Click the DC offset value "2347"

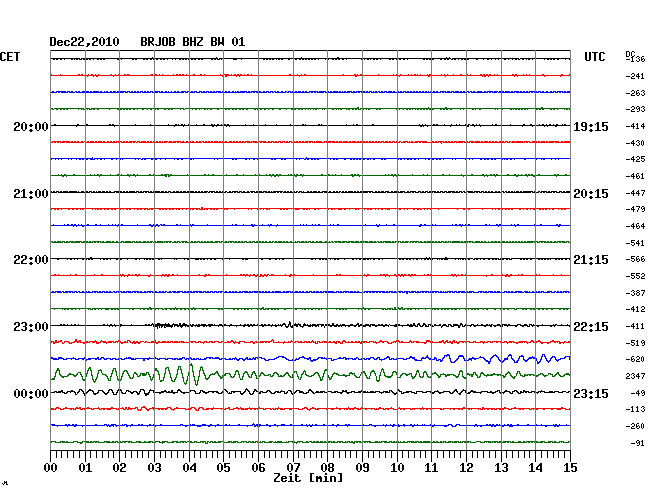pyautogui.click(x=635, y=376)
